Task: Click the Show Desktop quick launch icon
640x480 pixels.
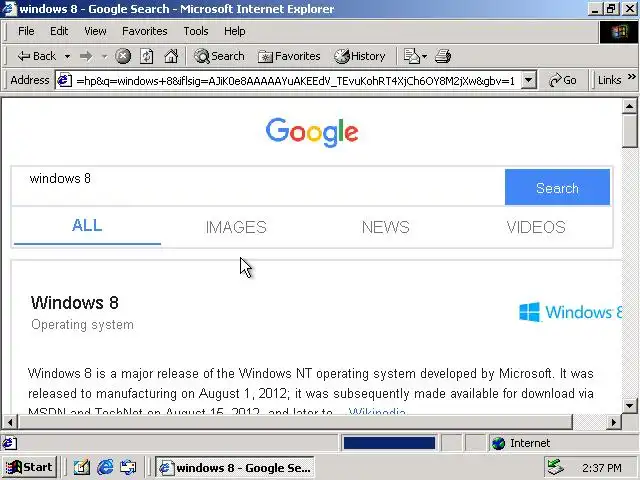Action: point(81,467)
